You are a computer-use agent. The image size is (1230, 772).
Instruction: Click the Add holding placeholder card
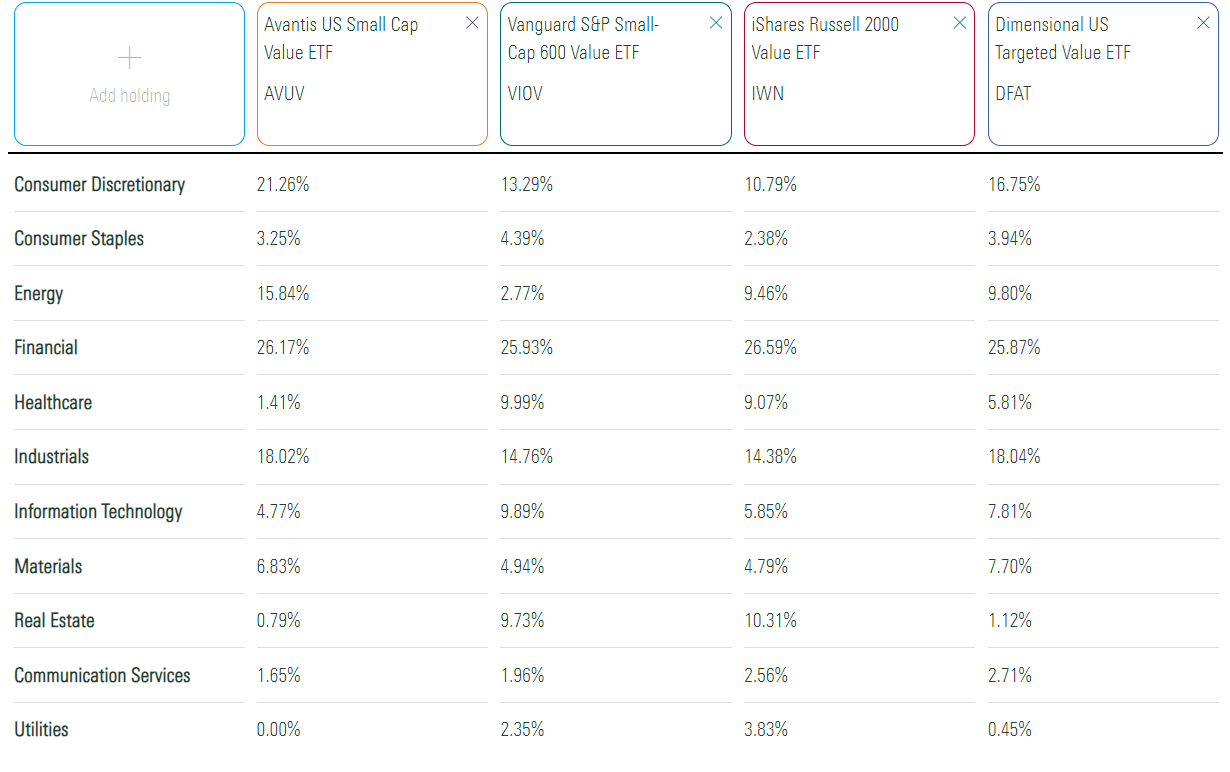pyautogui.click(x=129, y=74)
